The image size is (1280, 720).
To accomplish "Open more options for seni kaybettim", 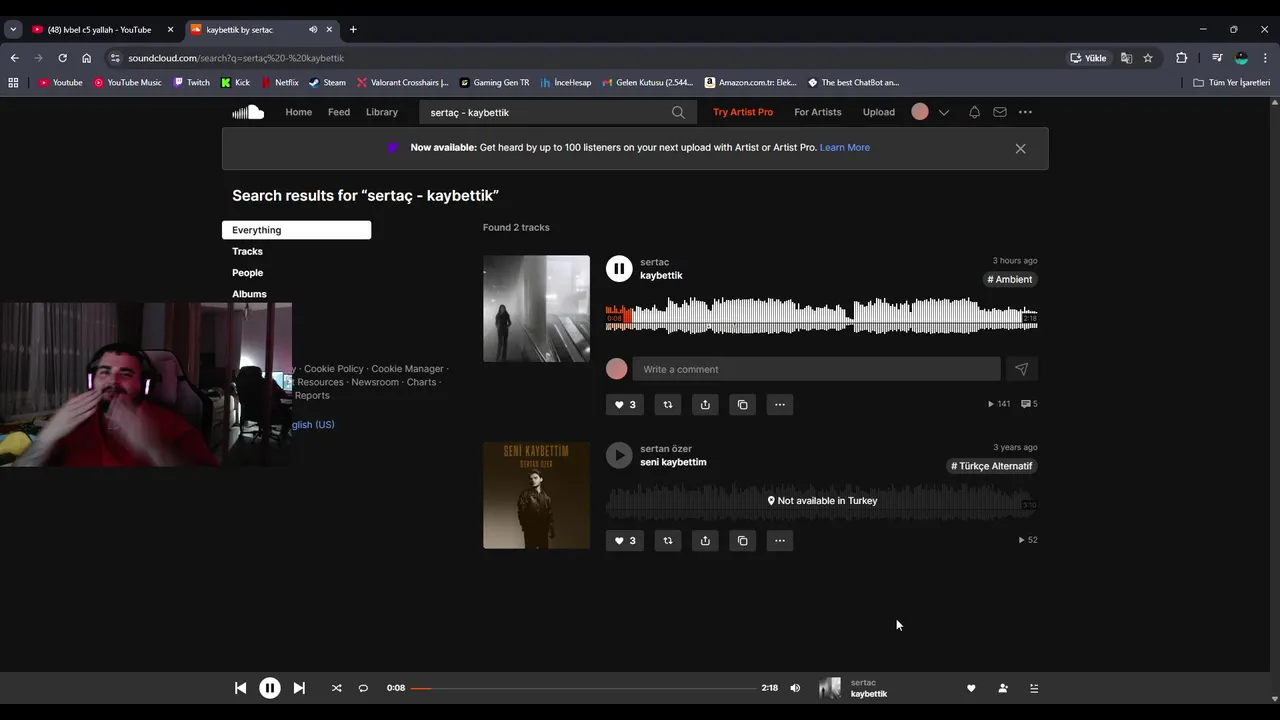I will [x=780, y=540].
